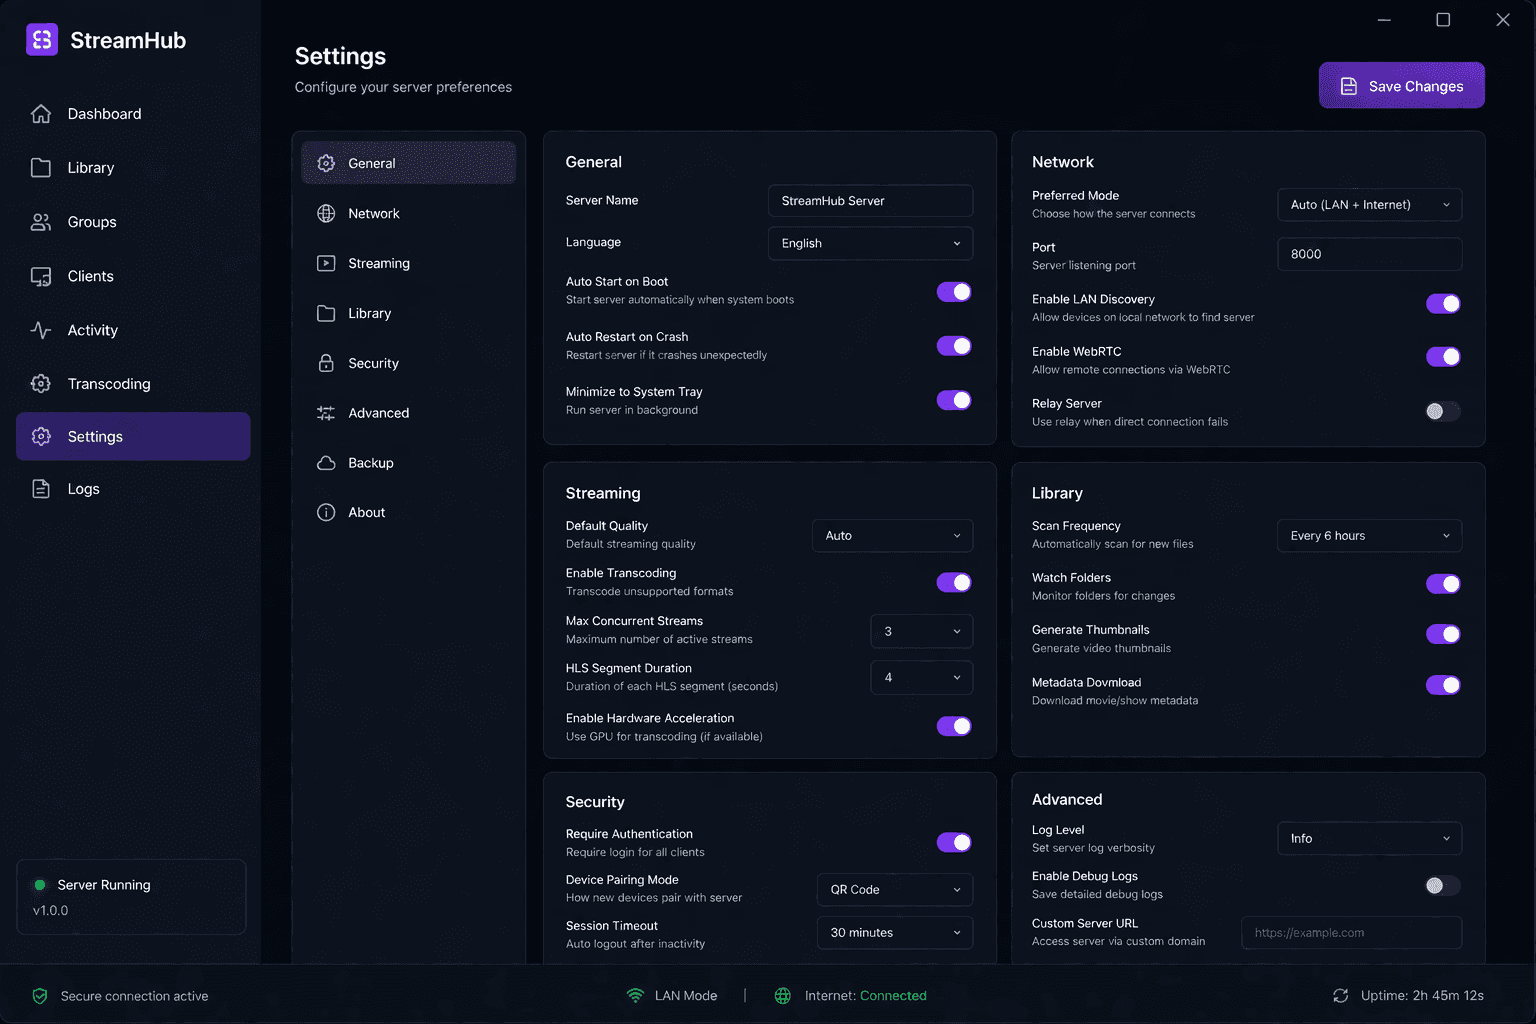
Task: Open Max Concurrent Streams dropdown
Action: 921,631
